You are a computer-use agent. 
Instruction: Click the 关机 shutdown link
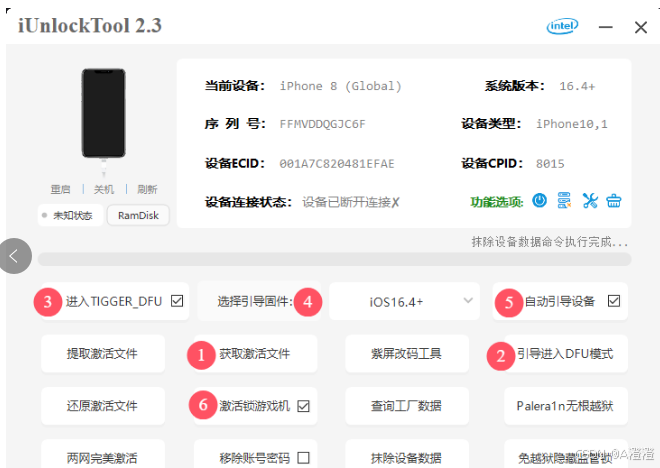tap(104, 189)
